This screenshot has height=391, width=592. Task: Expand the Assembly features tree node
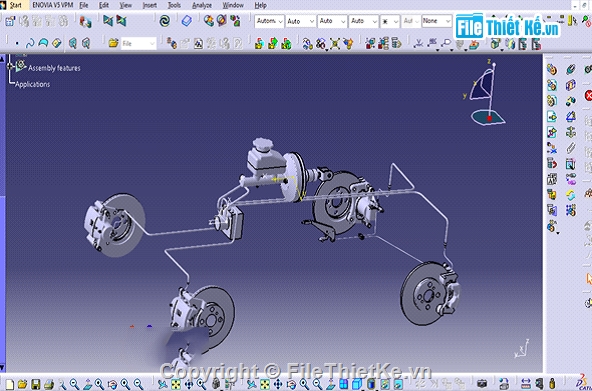(x=10, y=66)
